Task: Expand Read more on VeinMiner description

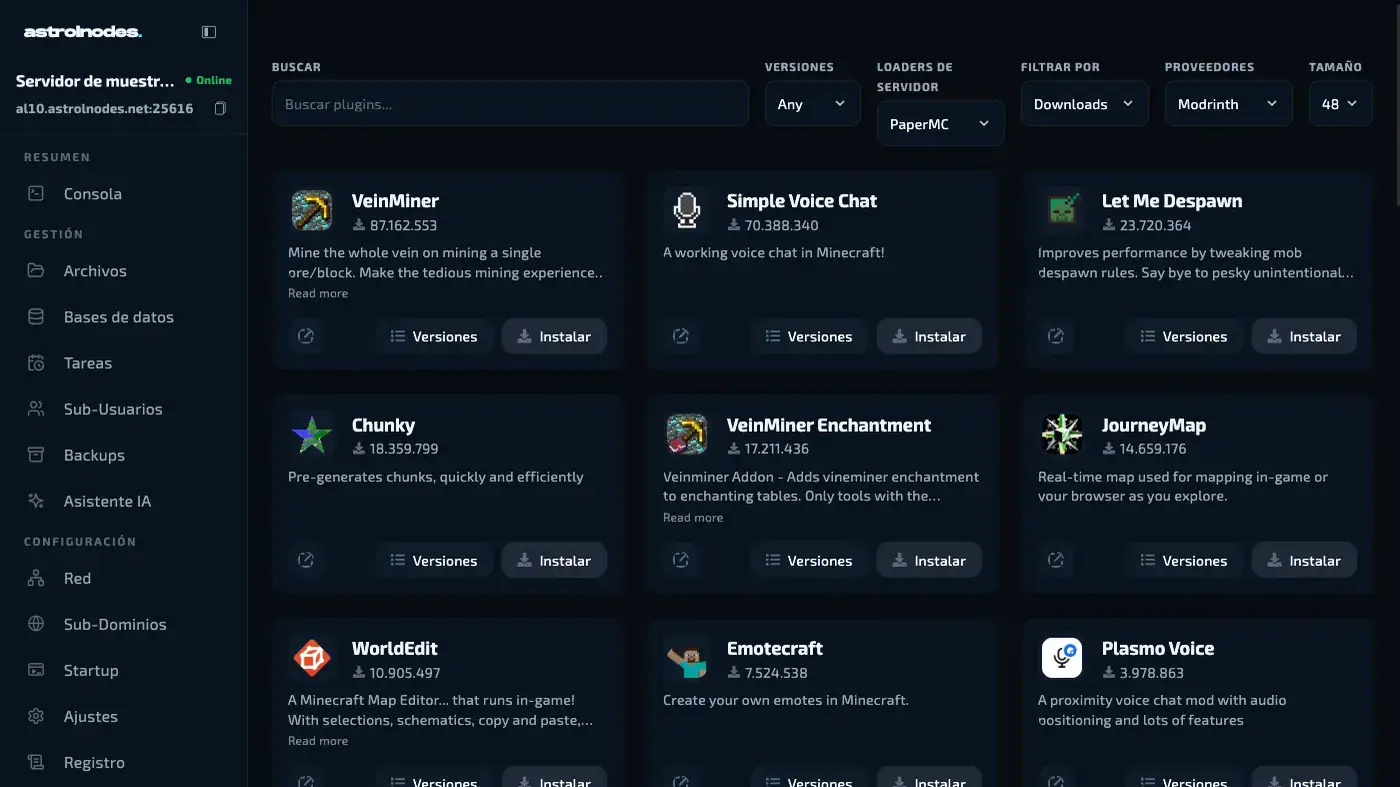Action: [x=318, y=293]
